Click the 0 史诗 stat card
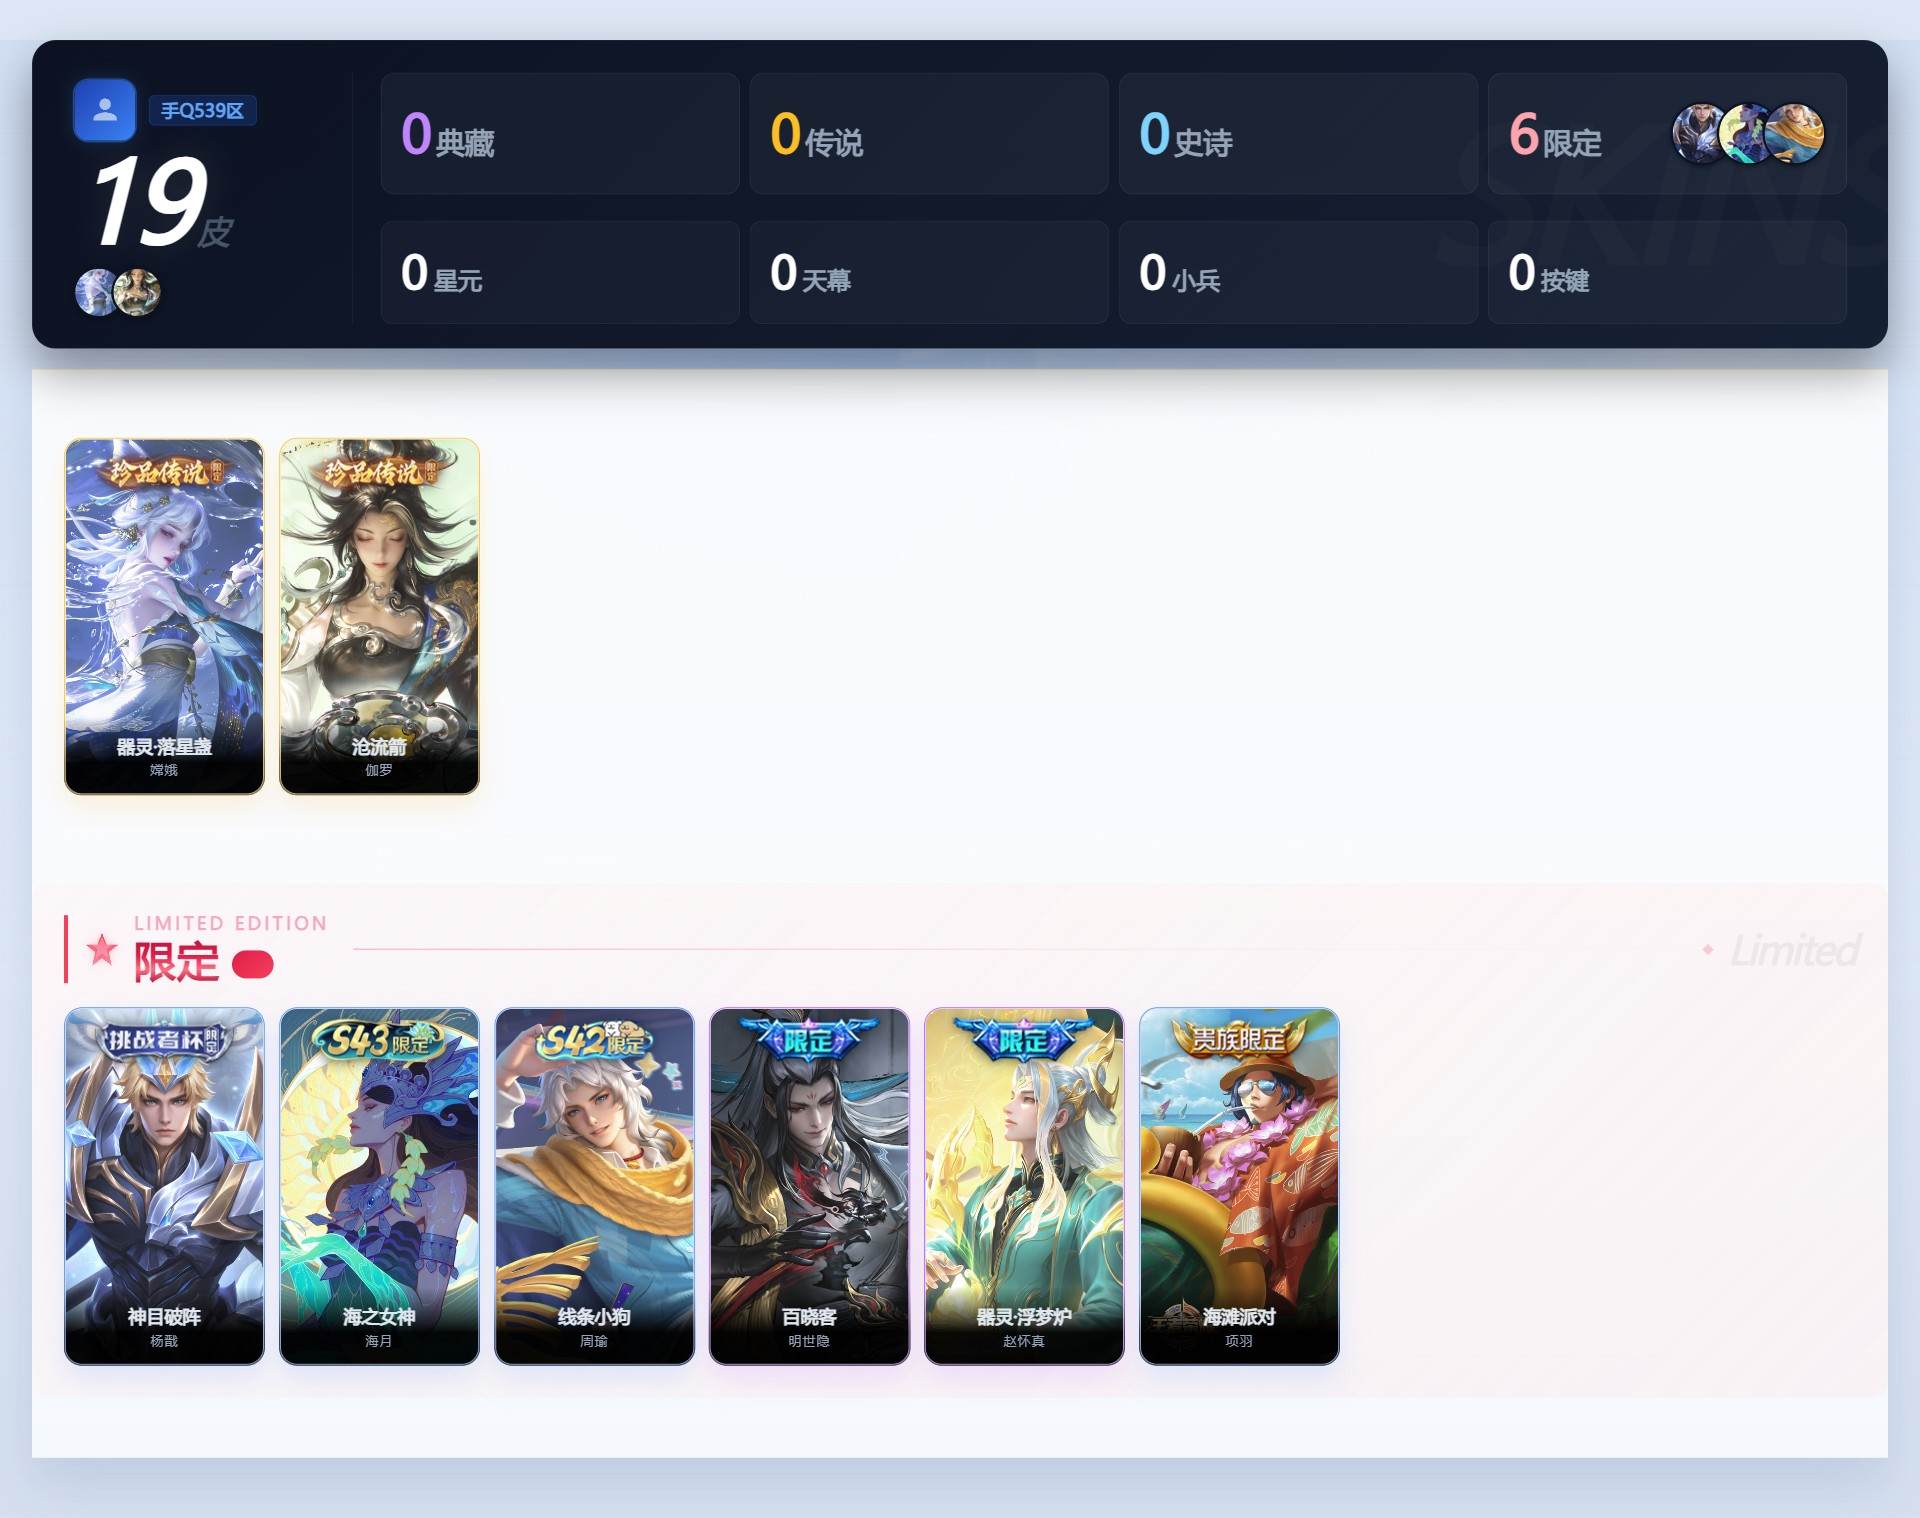 point(1298,133)
